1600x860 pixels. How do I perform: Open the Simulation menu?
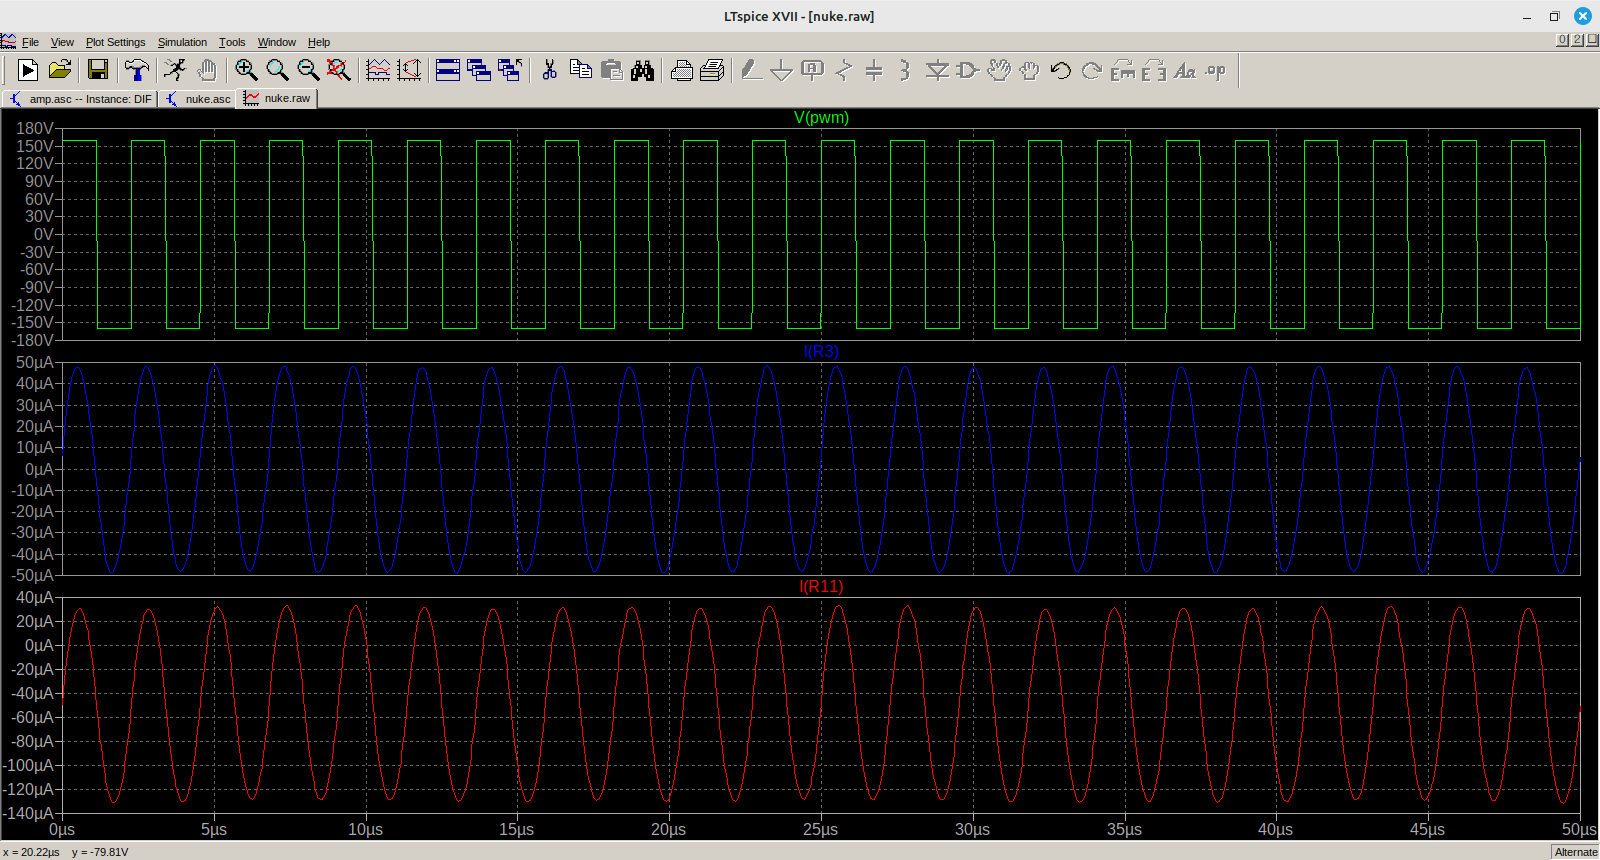click(182, 42)
